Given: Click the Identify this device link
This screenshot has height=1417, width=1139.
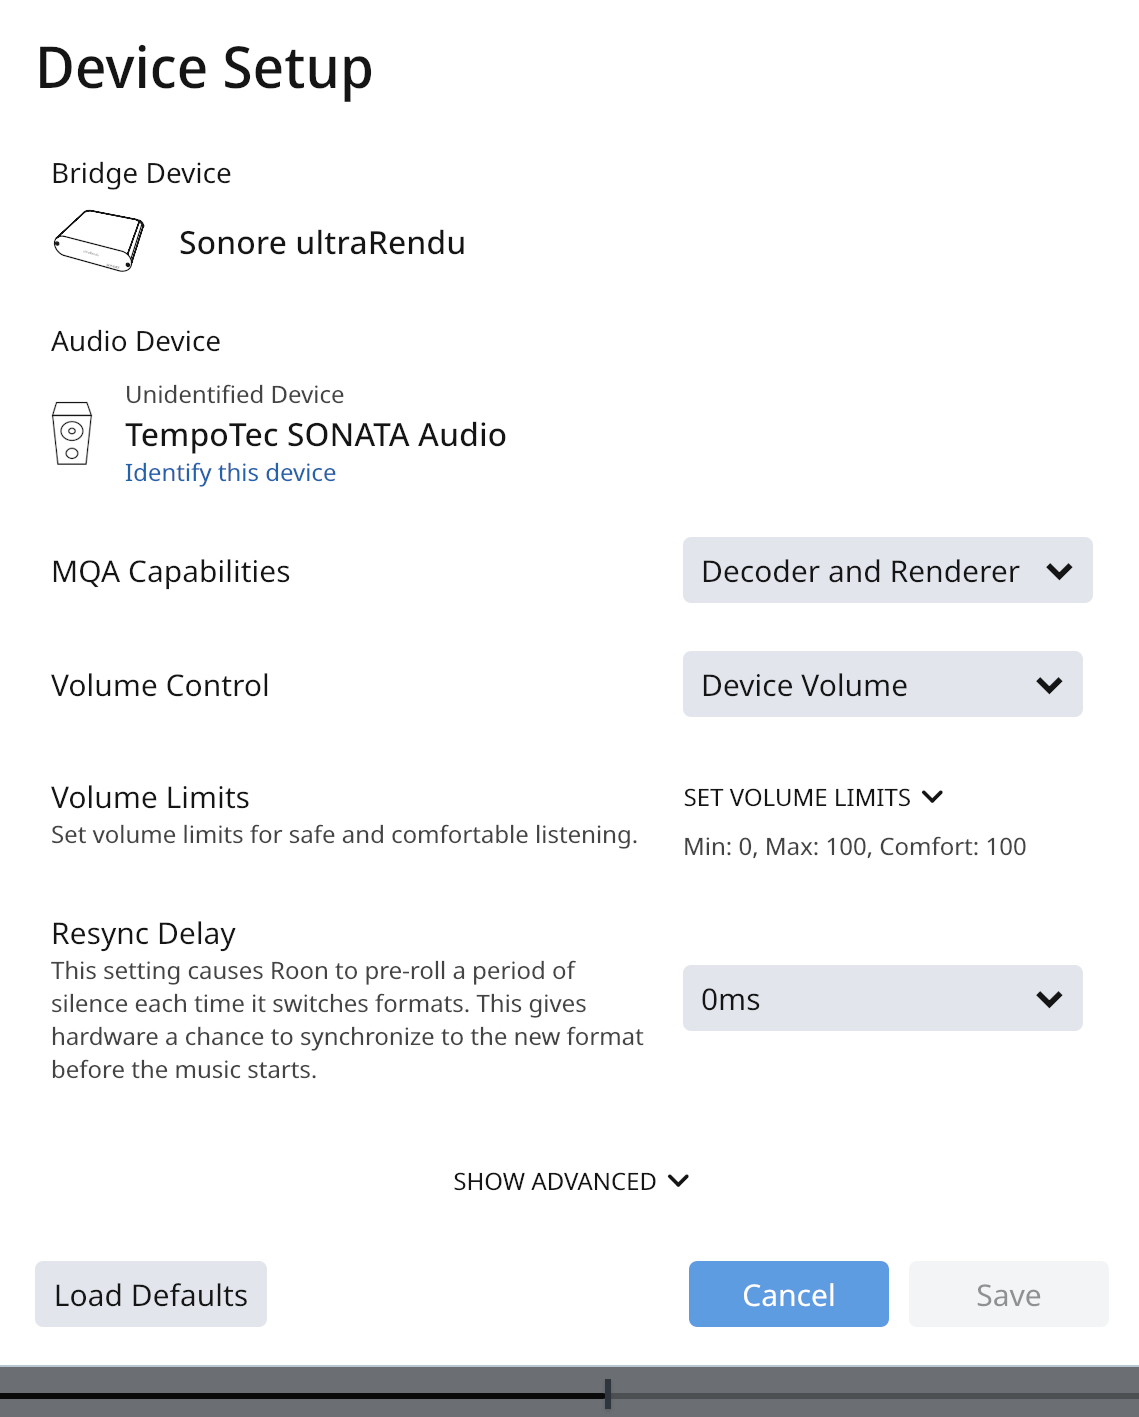Looking at the screenshot, I should click(x=230, y=473).
